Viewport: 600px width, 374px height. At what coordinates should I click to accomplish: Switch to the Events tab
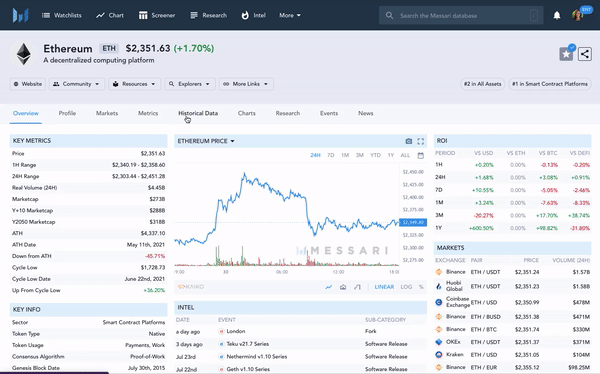[329, 113]
